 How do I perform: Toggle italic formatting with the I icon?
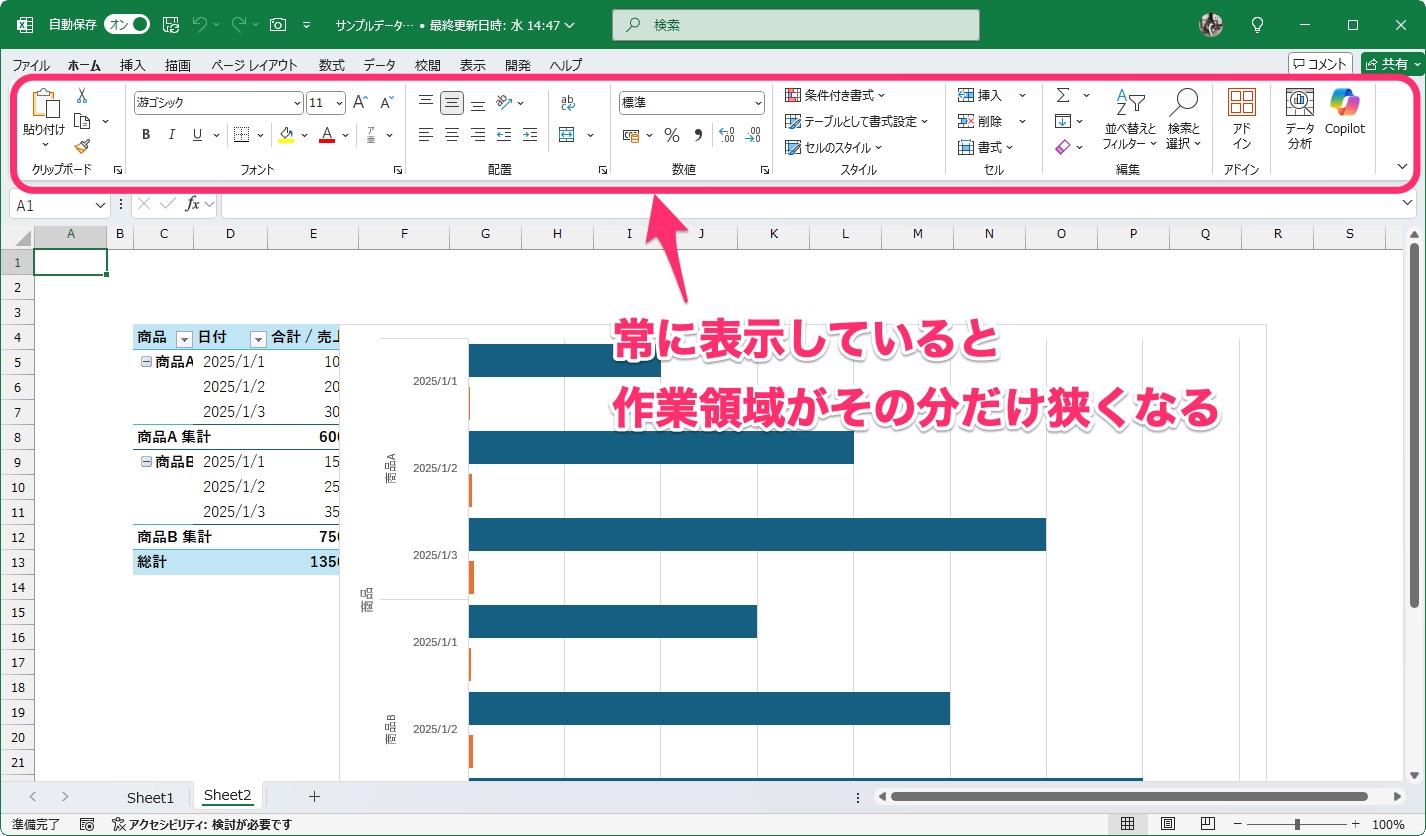tap(170, 134)
